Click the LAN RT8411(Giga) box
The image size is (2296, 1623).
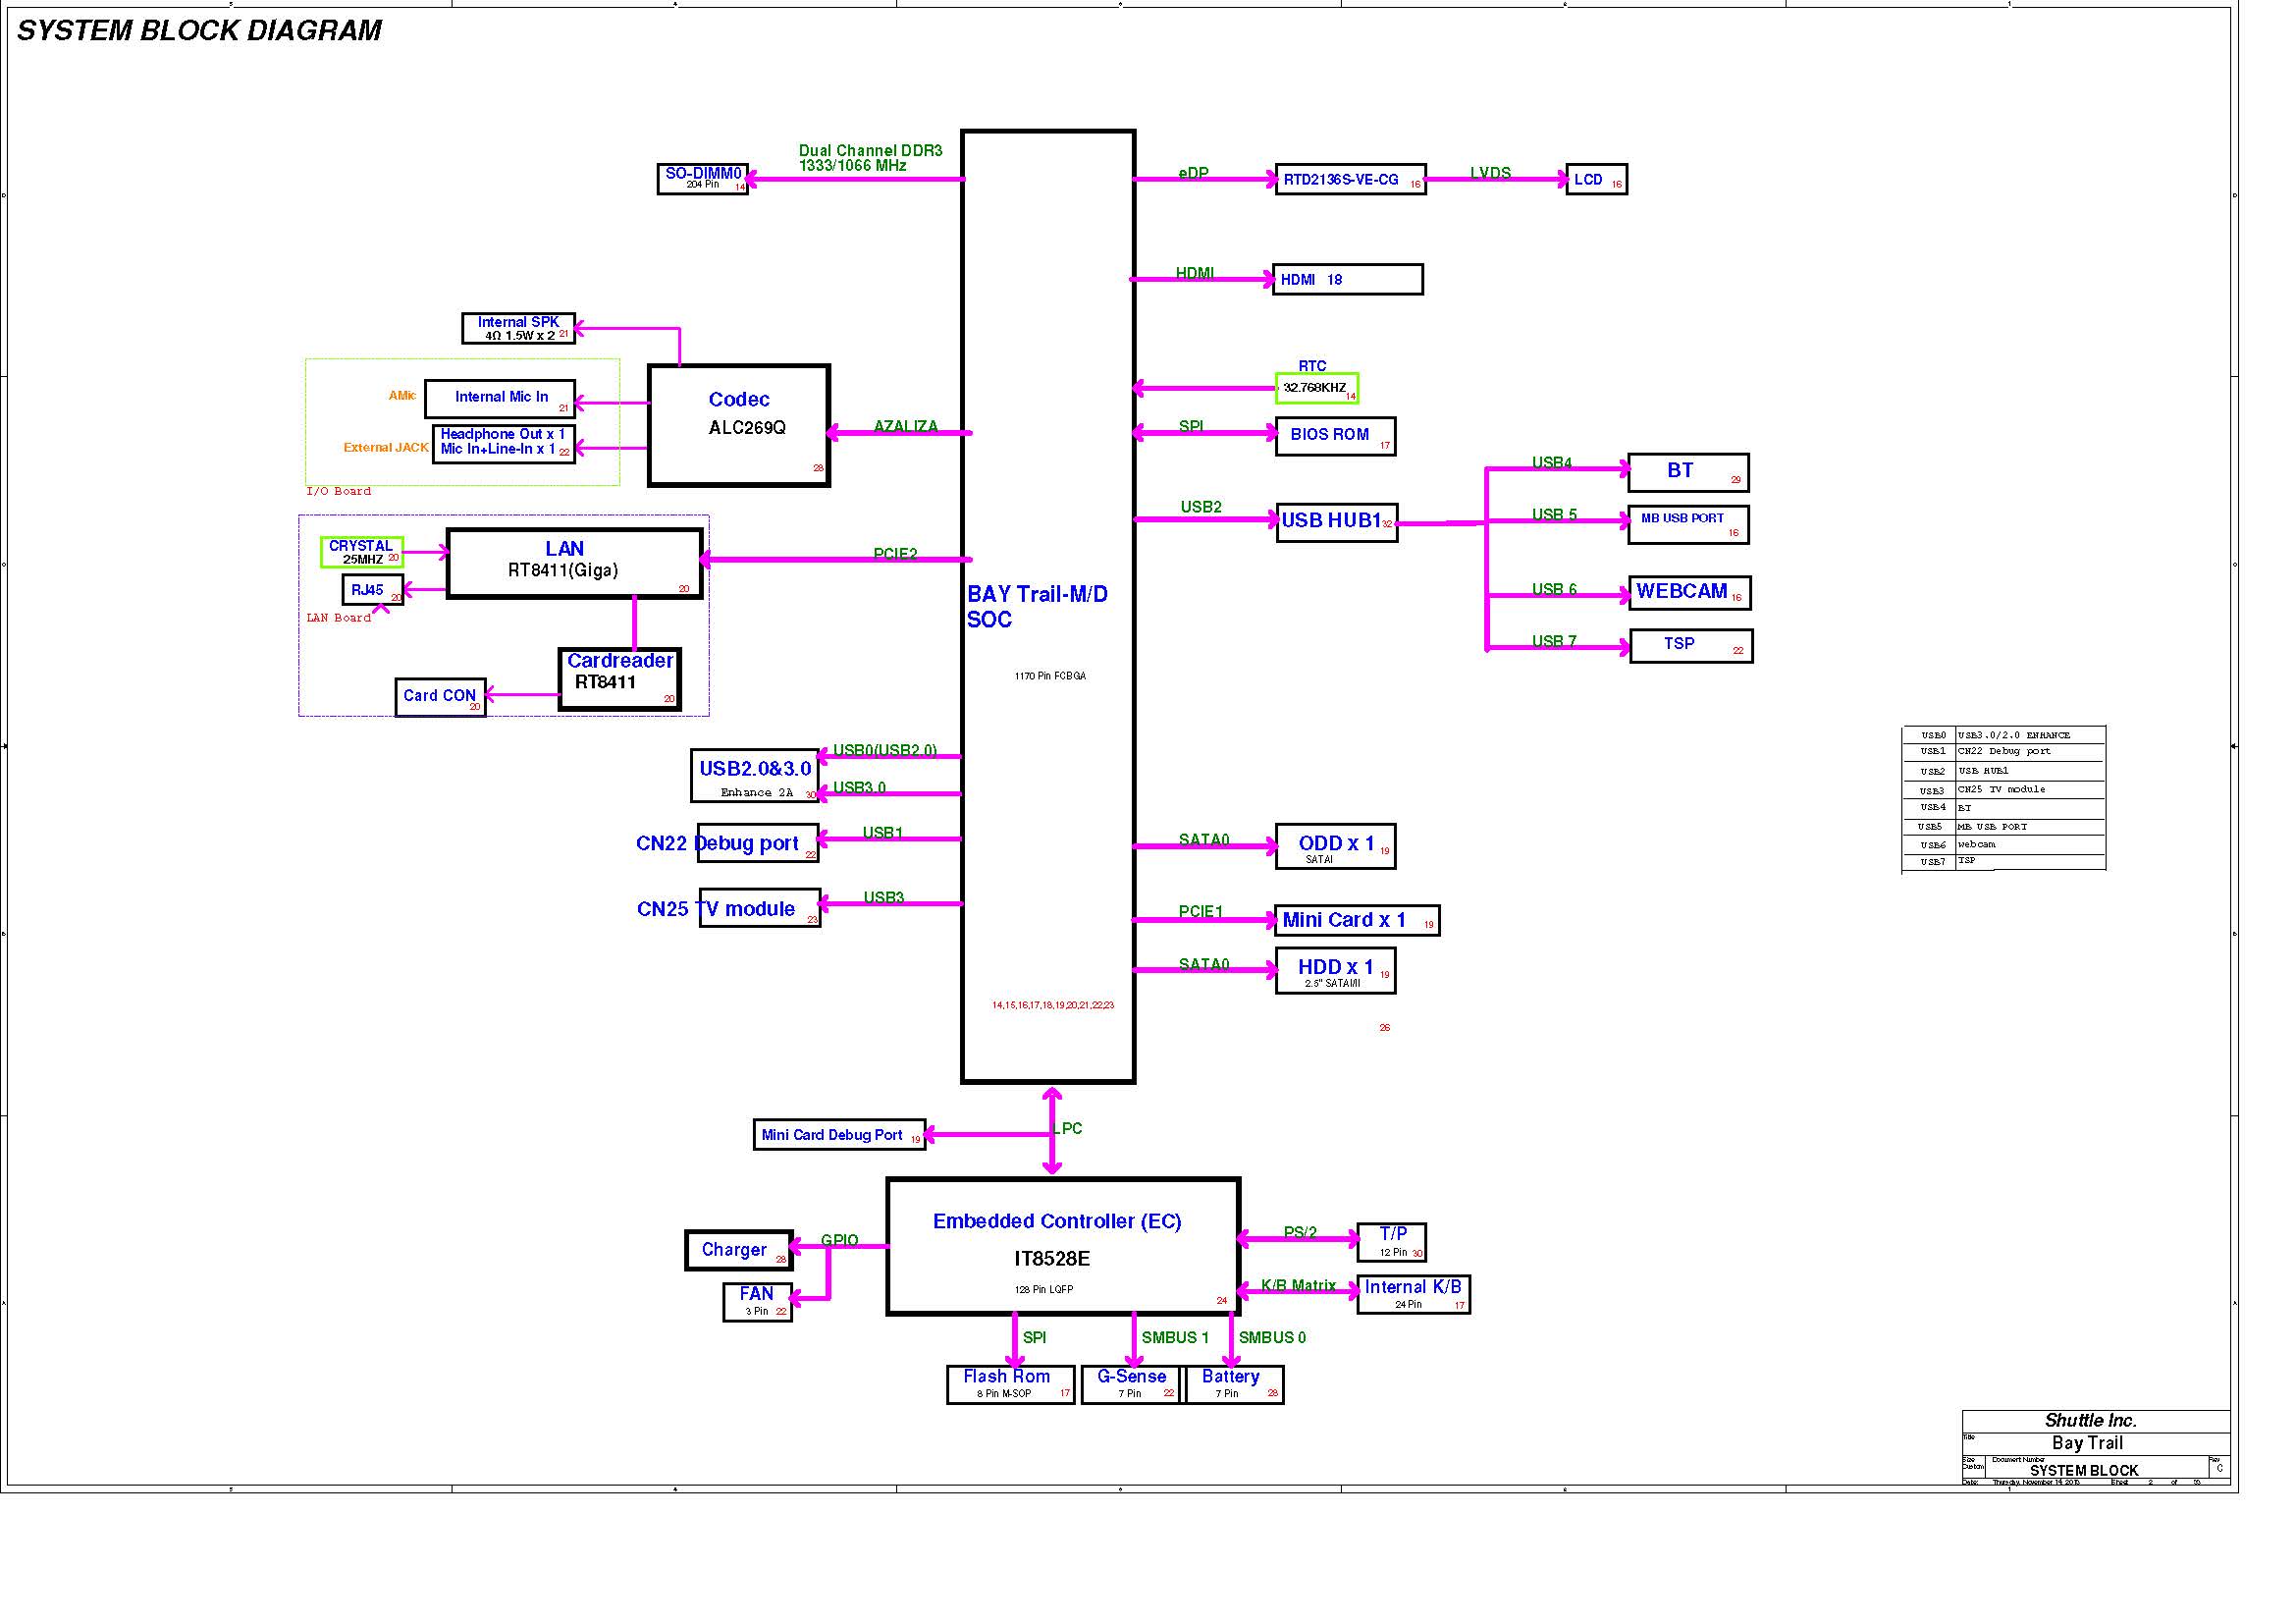click(573, 563)
